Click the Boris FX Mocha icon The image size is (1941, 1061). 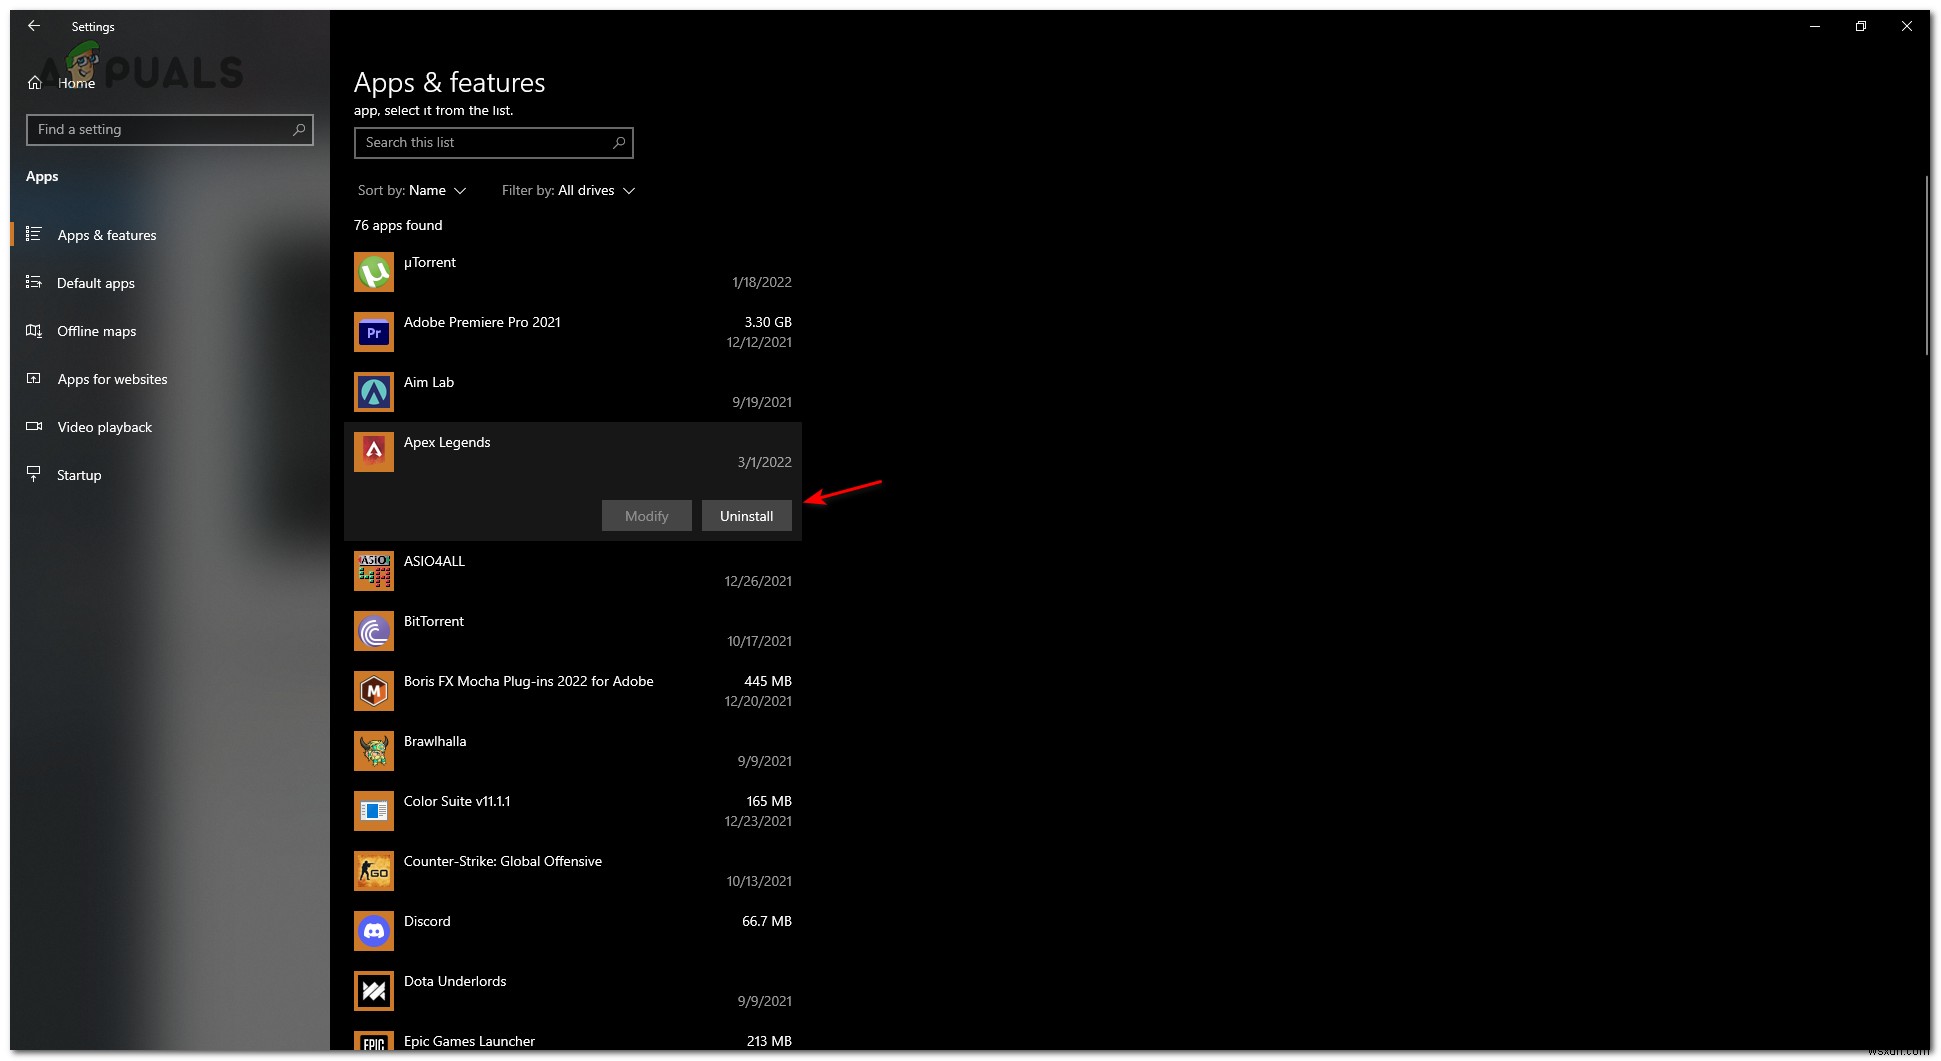[373, 691]
